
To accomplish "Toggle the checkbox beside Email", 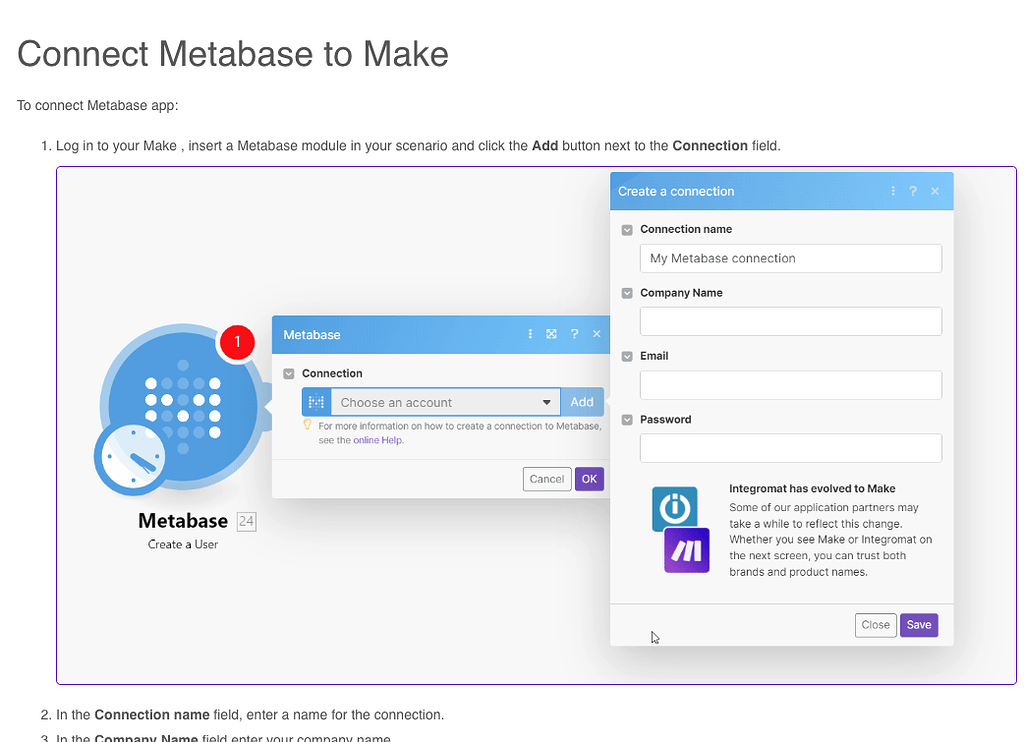I will 626,356.
